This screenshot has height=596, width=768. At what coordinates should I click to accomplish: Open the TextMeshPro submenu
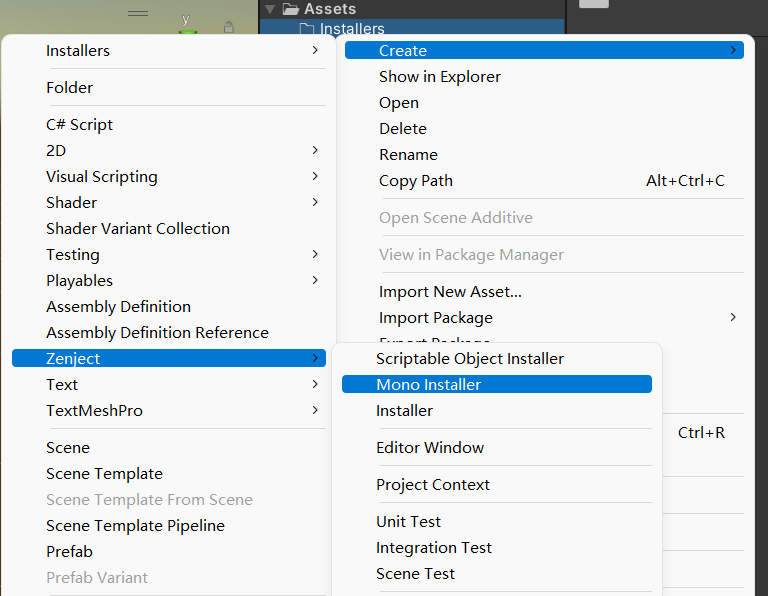(x=168, y=410)
